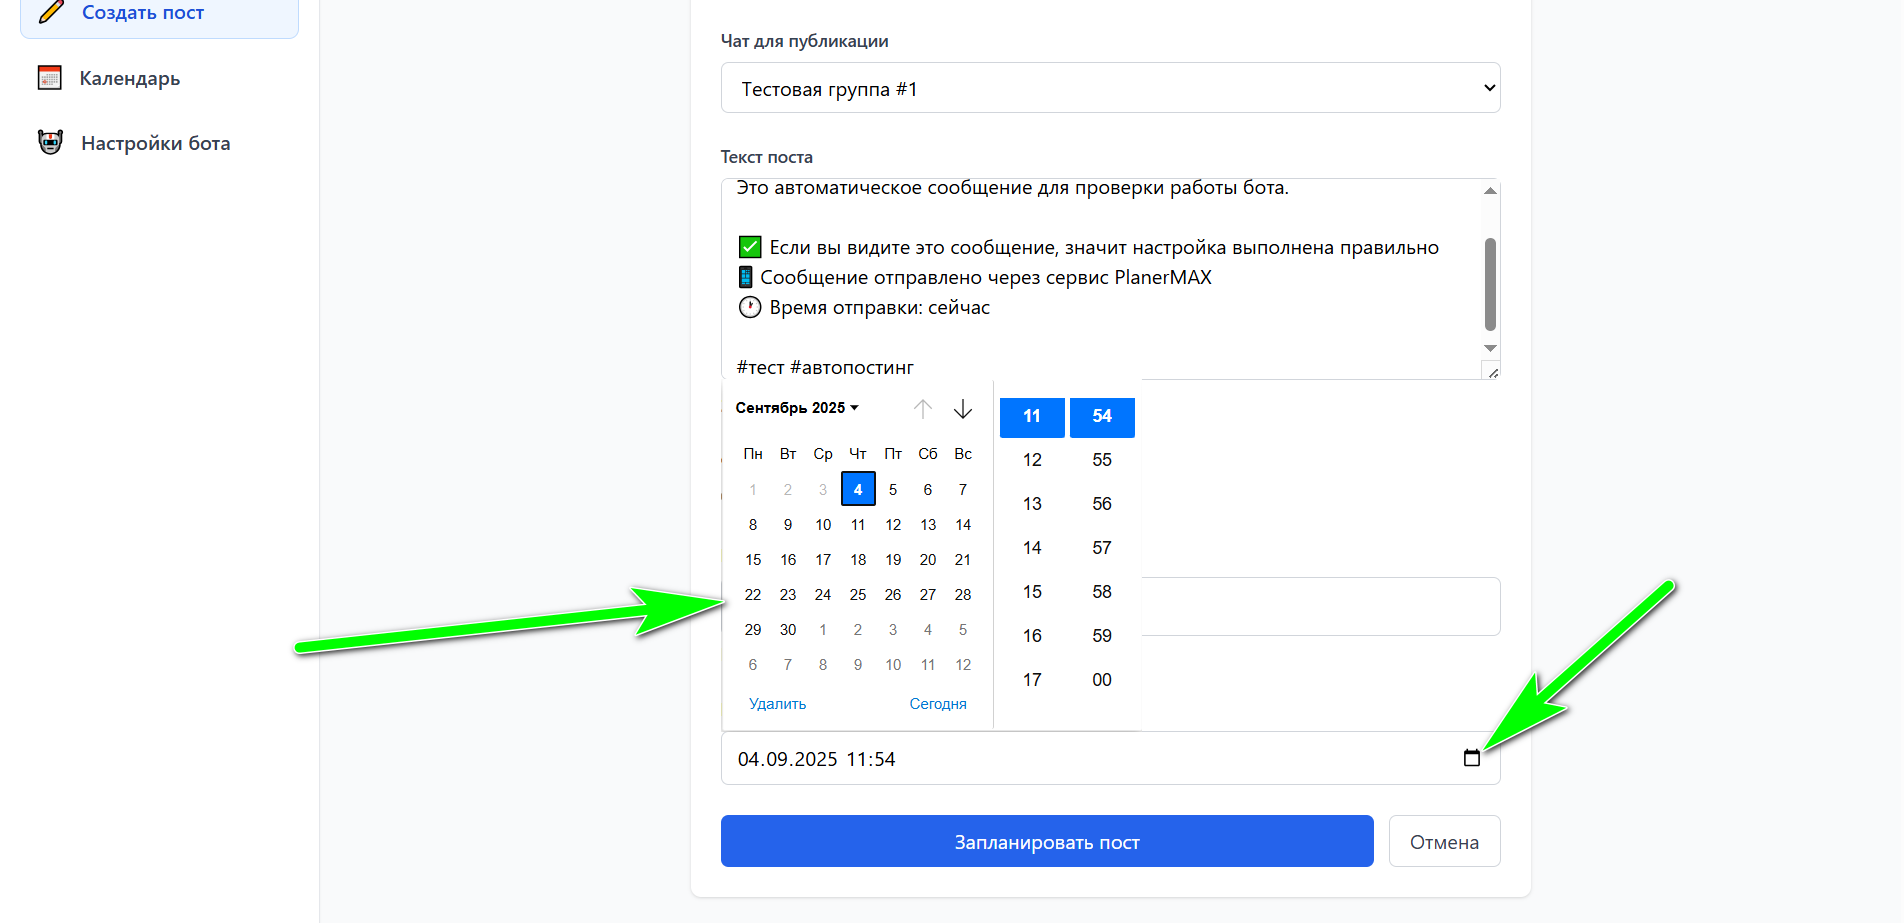The width and height of the screenshot is (1904, 923).
Task: Open the Тестовая группа #1 chat dropdown
Action: pyautogui.click(x=1110, y=88)
